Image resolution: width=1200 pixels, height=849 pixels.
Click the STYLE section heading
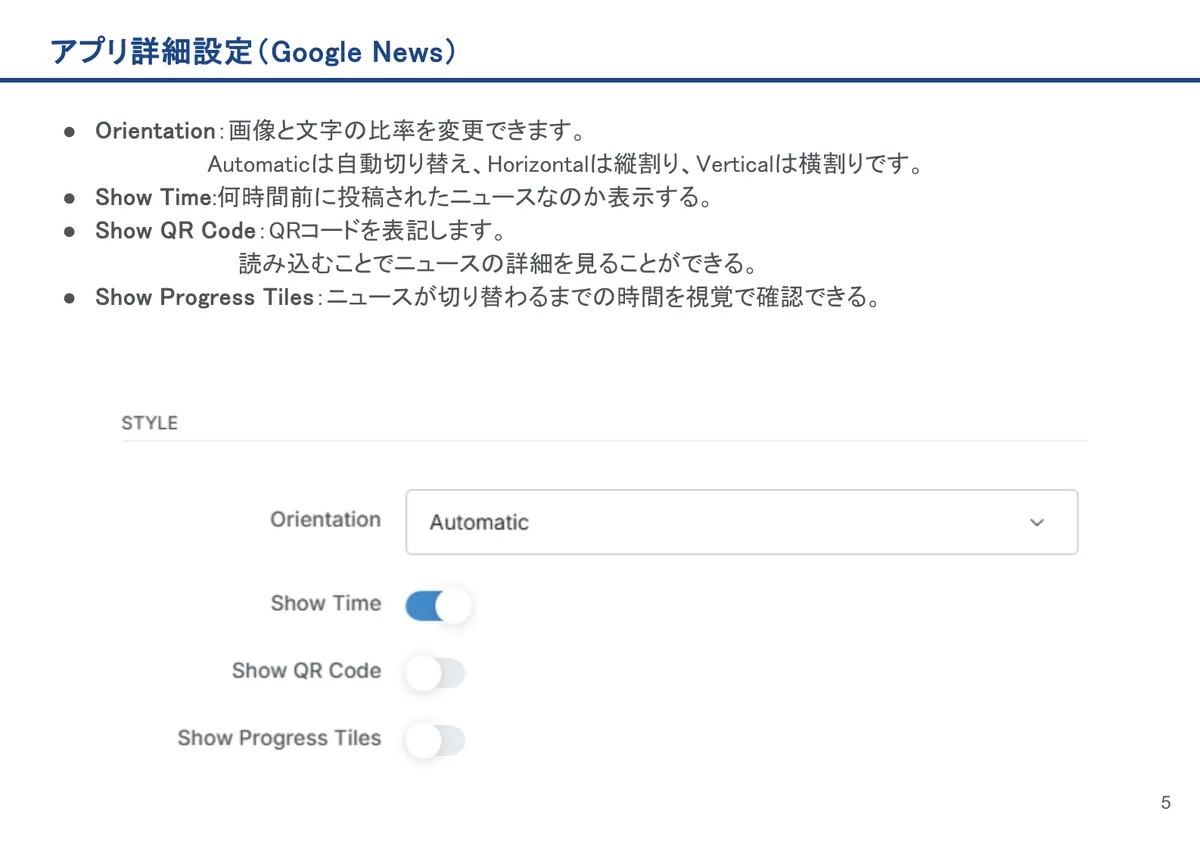coord(150,423)
